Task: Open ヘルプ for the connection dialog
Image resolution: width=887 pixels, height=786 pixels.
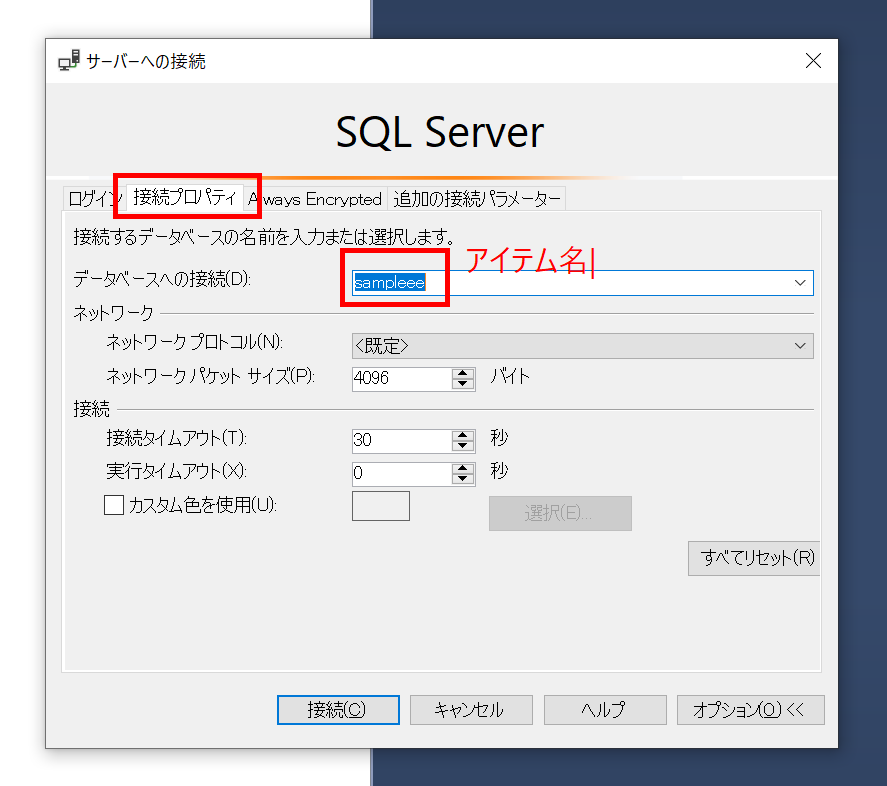Action: tap(605, 710)
